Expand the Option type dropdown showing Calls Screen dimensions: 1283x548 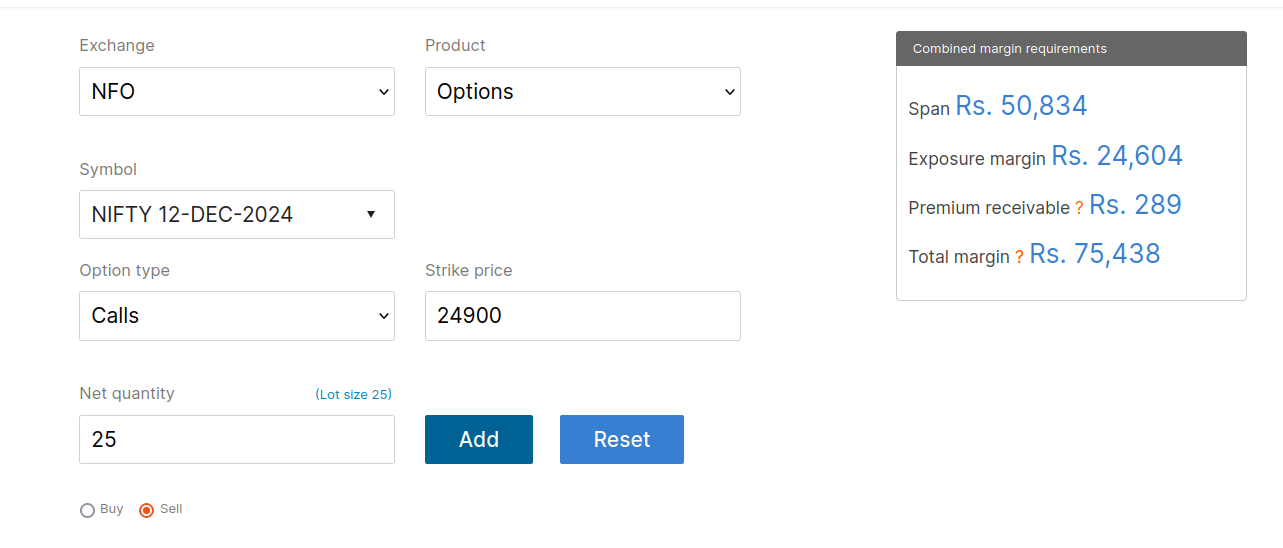[237, 316]
